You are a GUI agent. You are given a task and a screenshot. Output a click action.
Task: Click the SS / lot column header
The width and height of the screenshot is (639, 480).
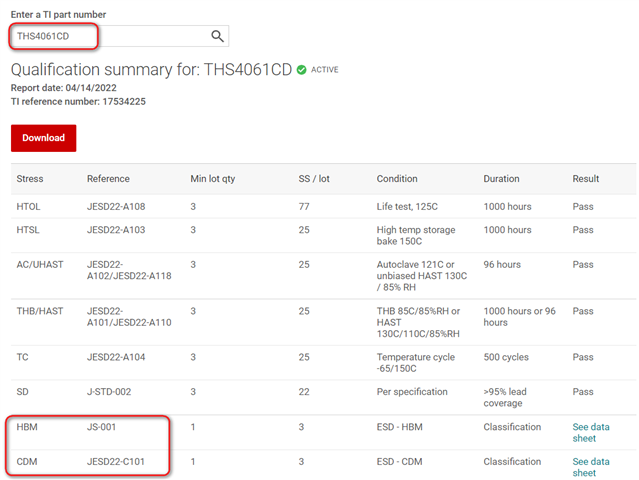pos(314,179)
